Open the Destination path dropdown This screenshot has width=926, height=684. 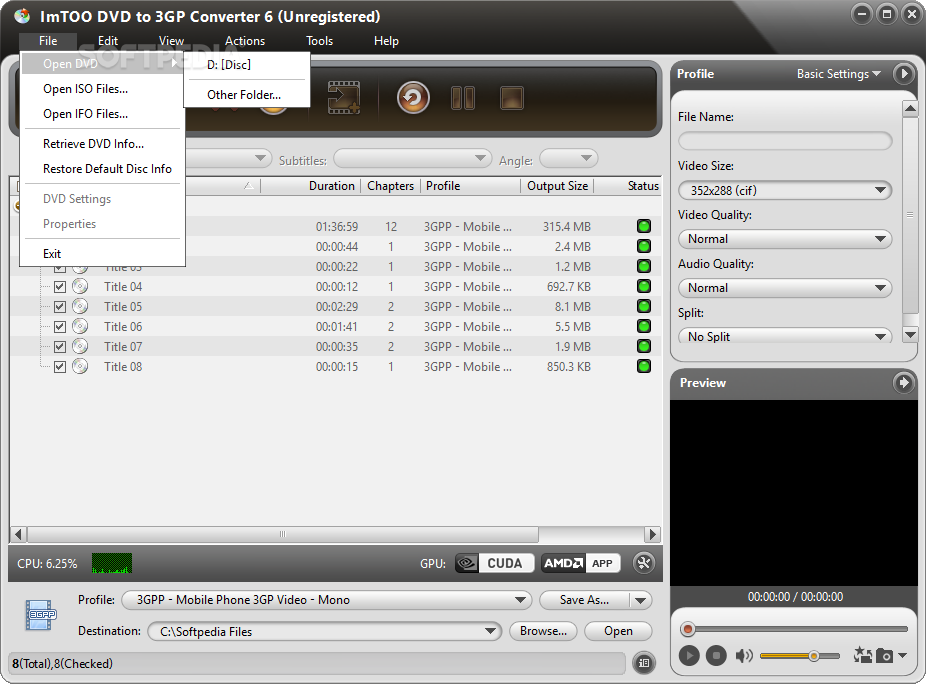click(x=324, y=631)
